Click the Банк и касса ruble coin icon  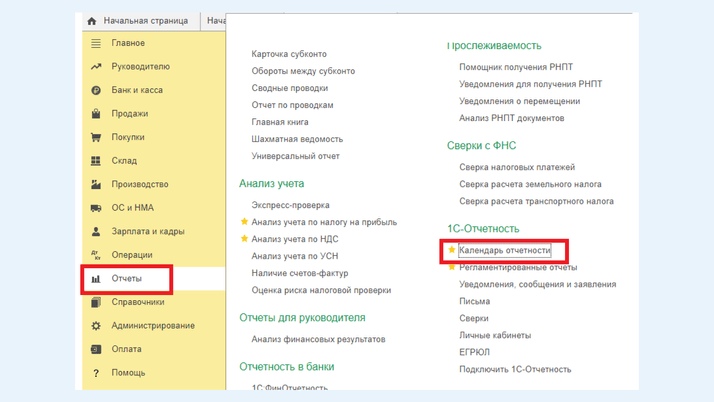[x=96, y=90]
